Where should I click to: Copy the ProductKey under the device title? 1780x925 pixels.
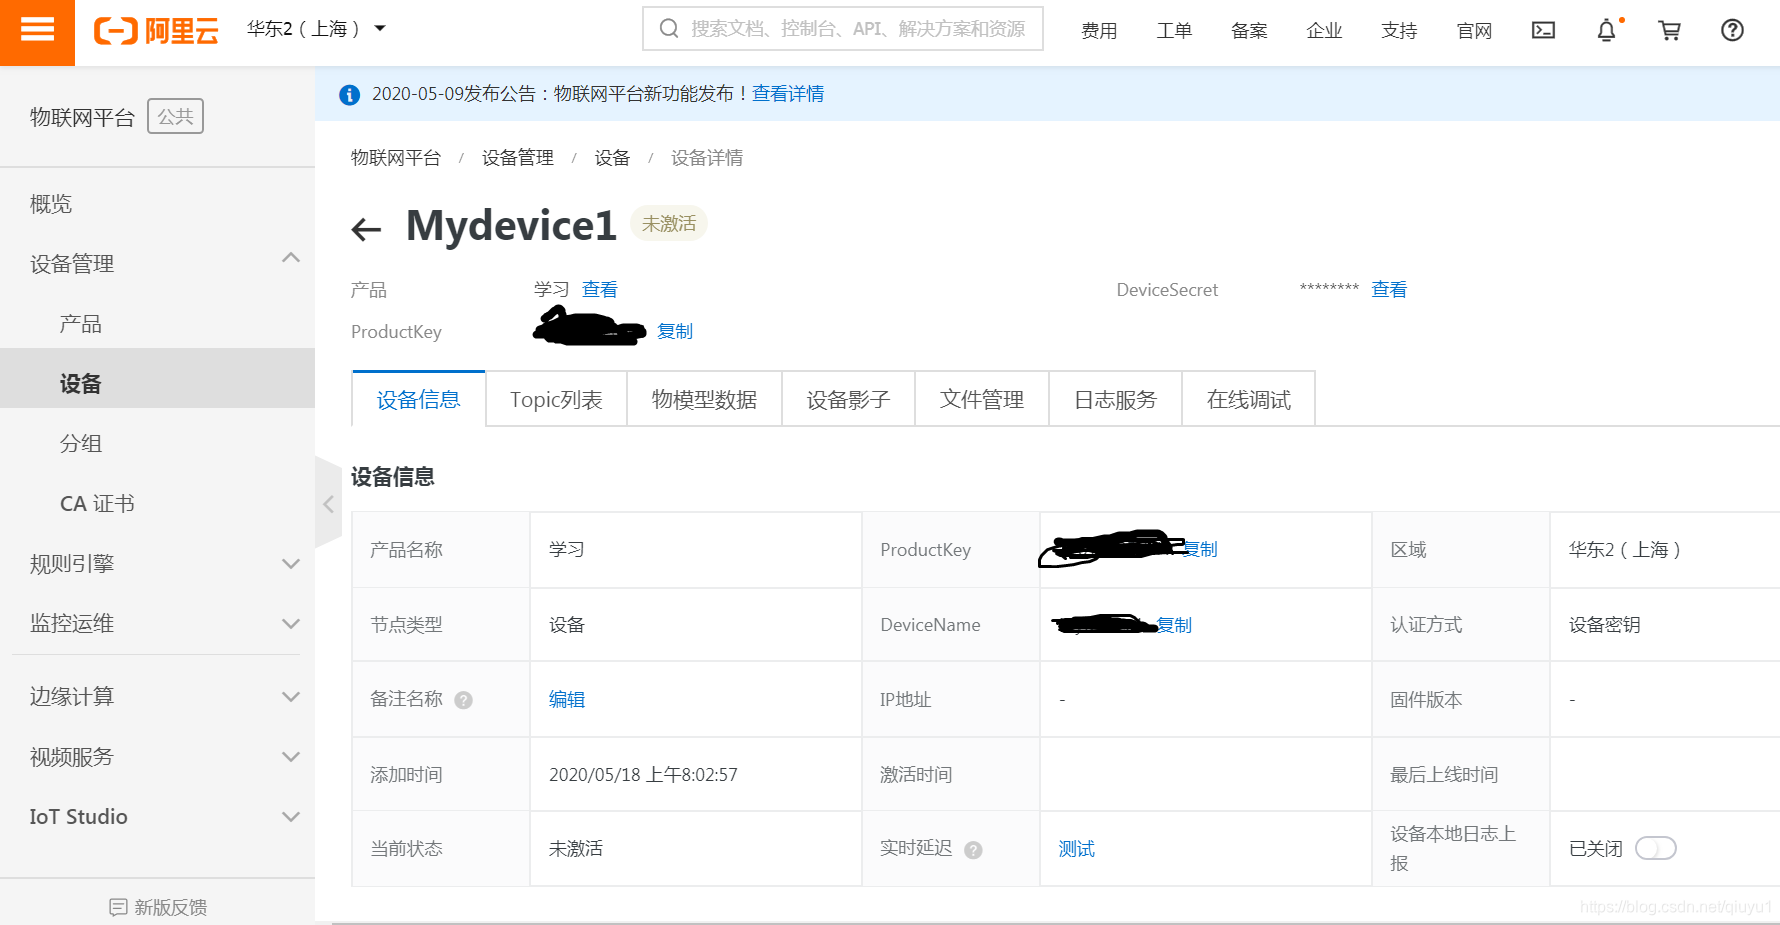(x=675, y=331)
